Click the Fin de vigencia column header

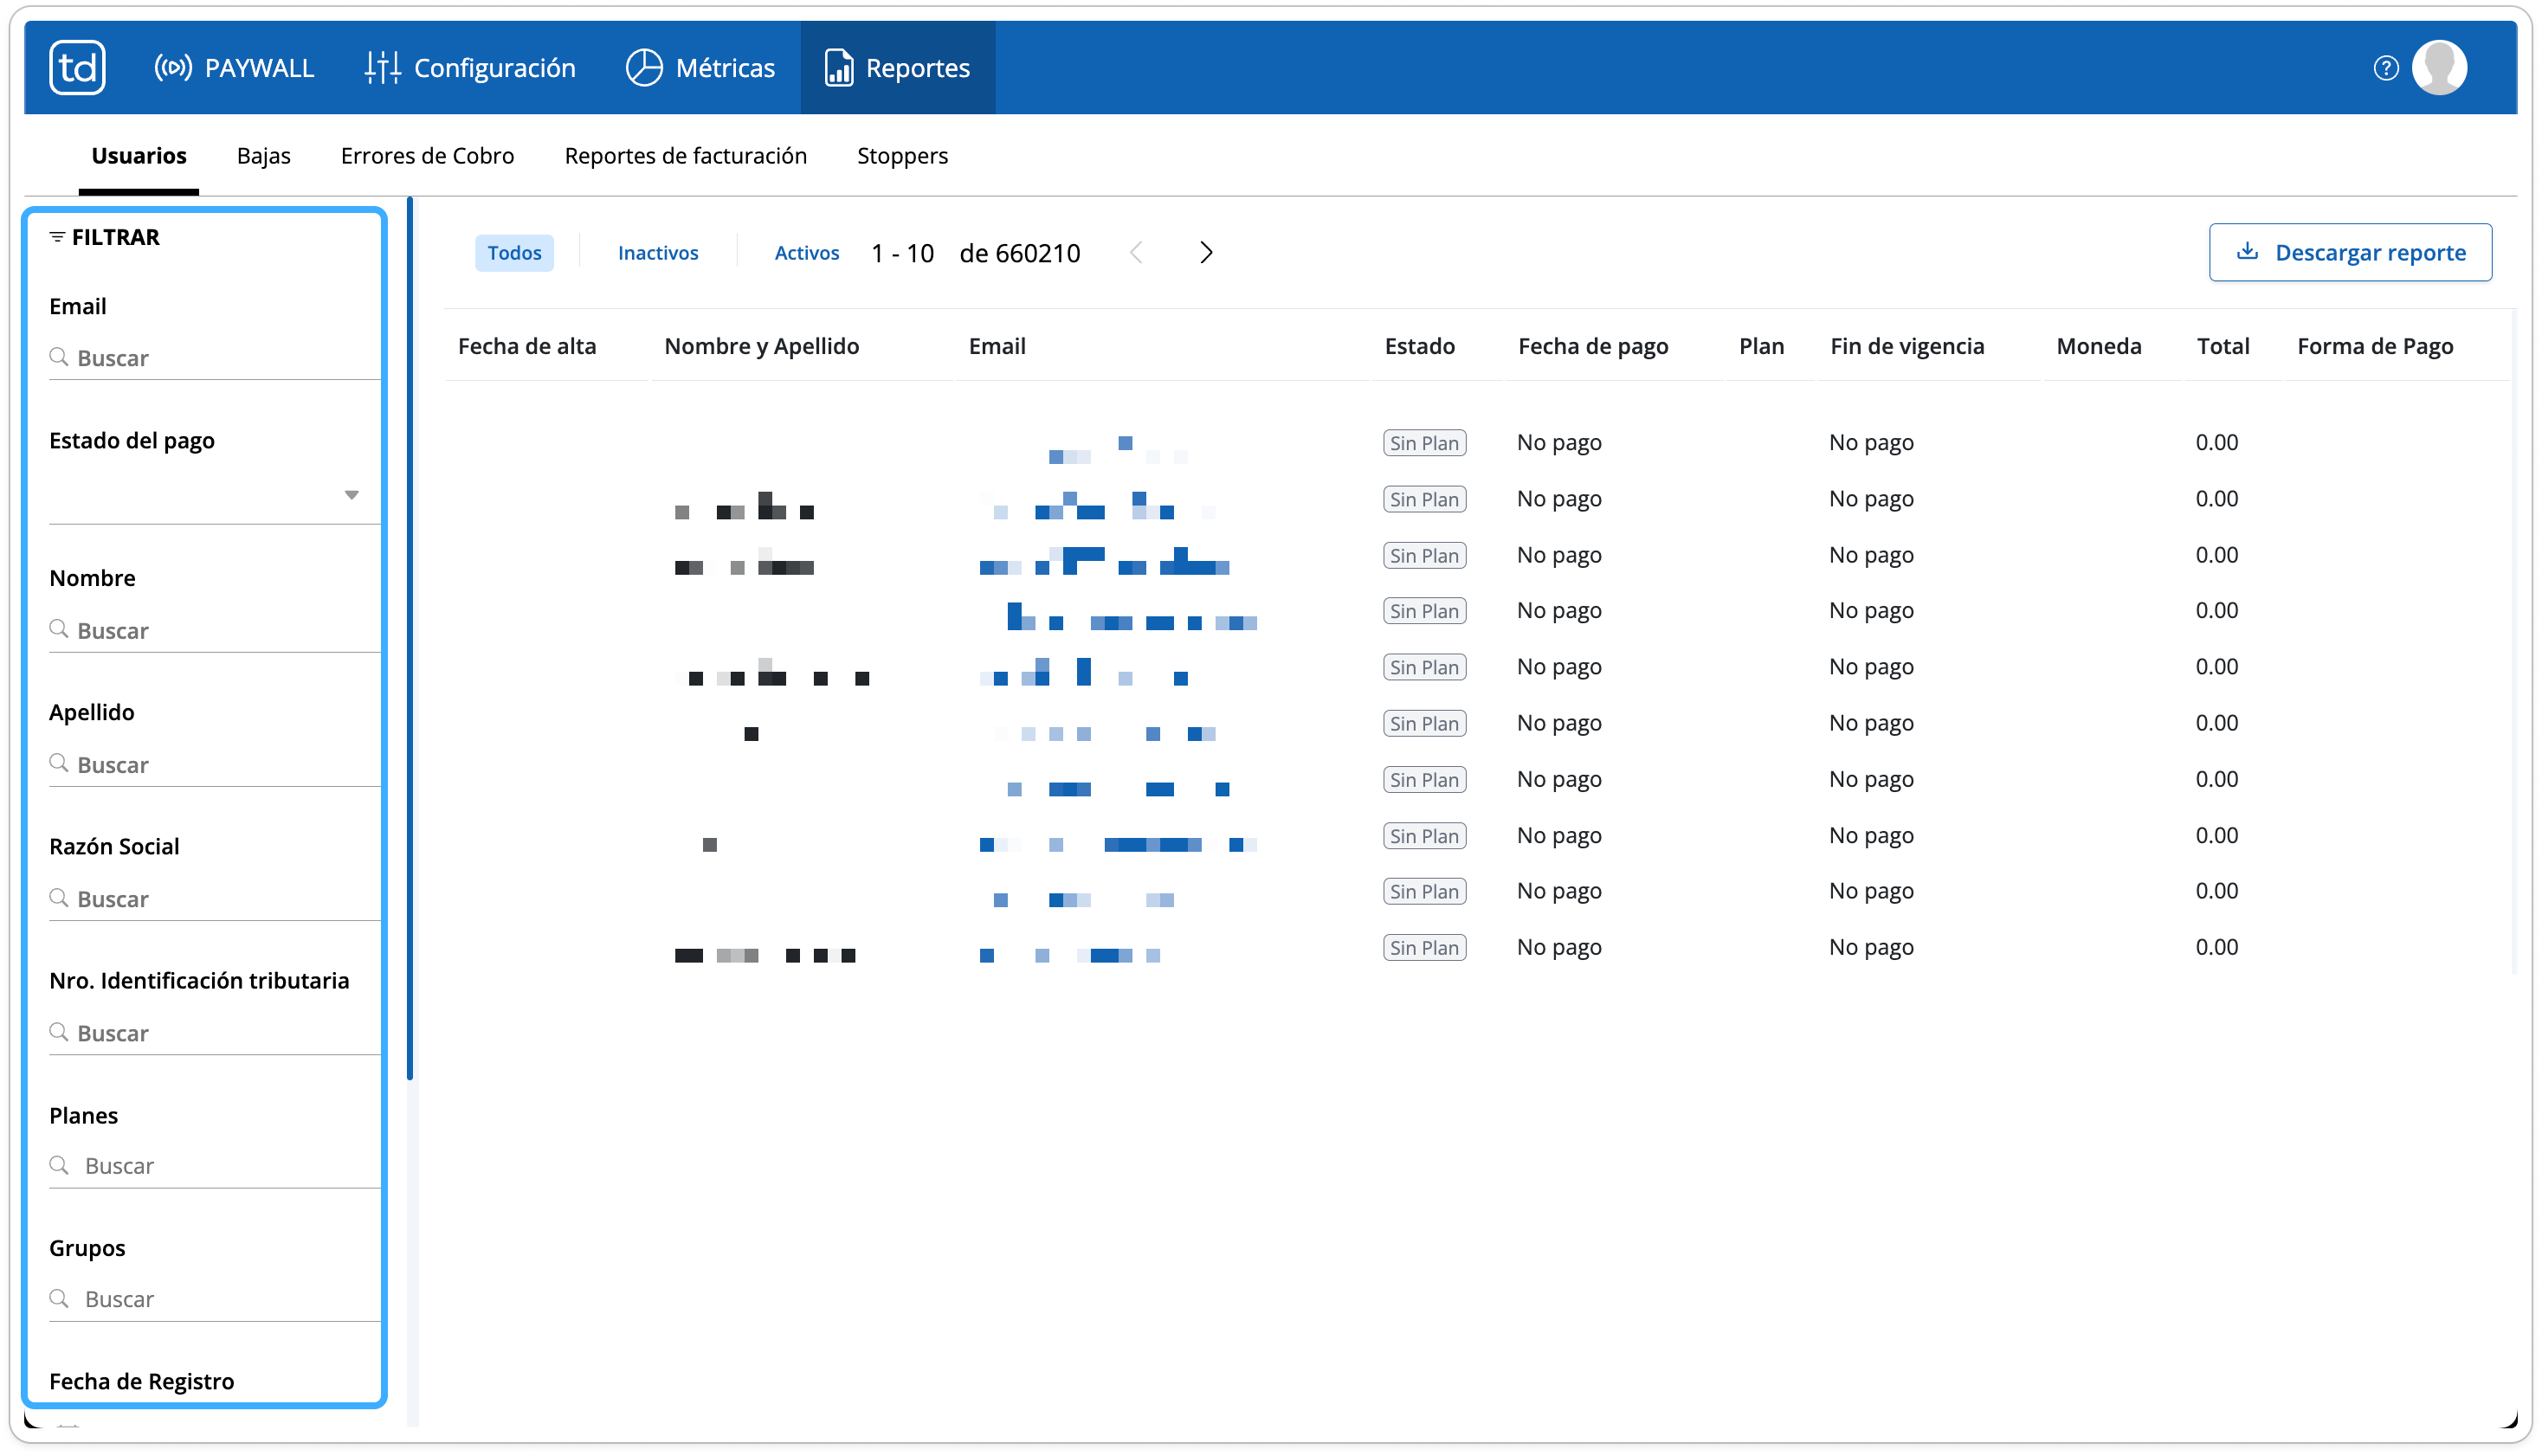[1907, 346]
